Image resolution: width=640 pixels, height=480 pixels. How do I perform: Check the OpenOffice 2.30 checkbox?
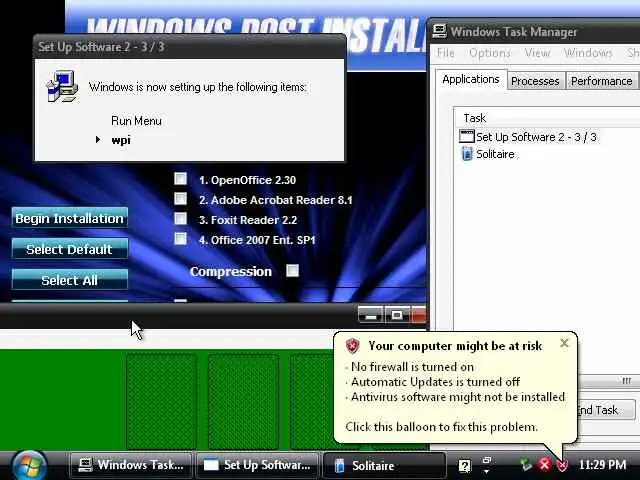pos(180,179)
